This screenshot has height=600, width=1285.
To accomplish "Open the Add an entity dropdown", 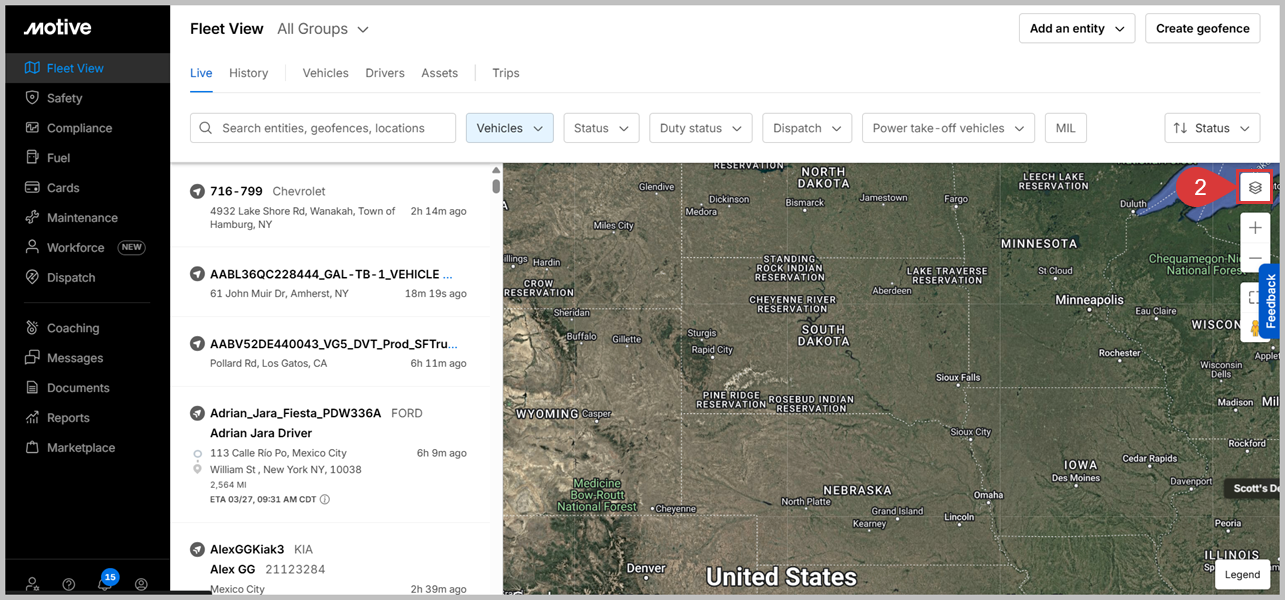I will point(1077,29).
